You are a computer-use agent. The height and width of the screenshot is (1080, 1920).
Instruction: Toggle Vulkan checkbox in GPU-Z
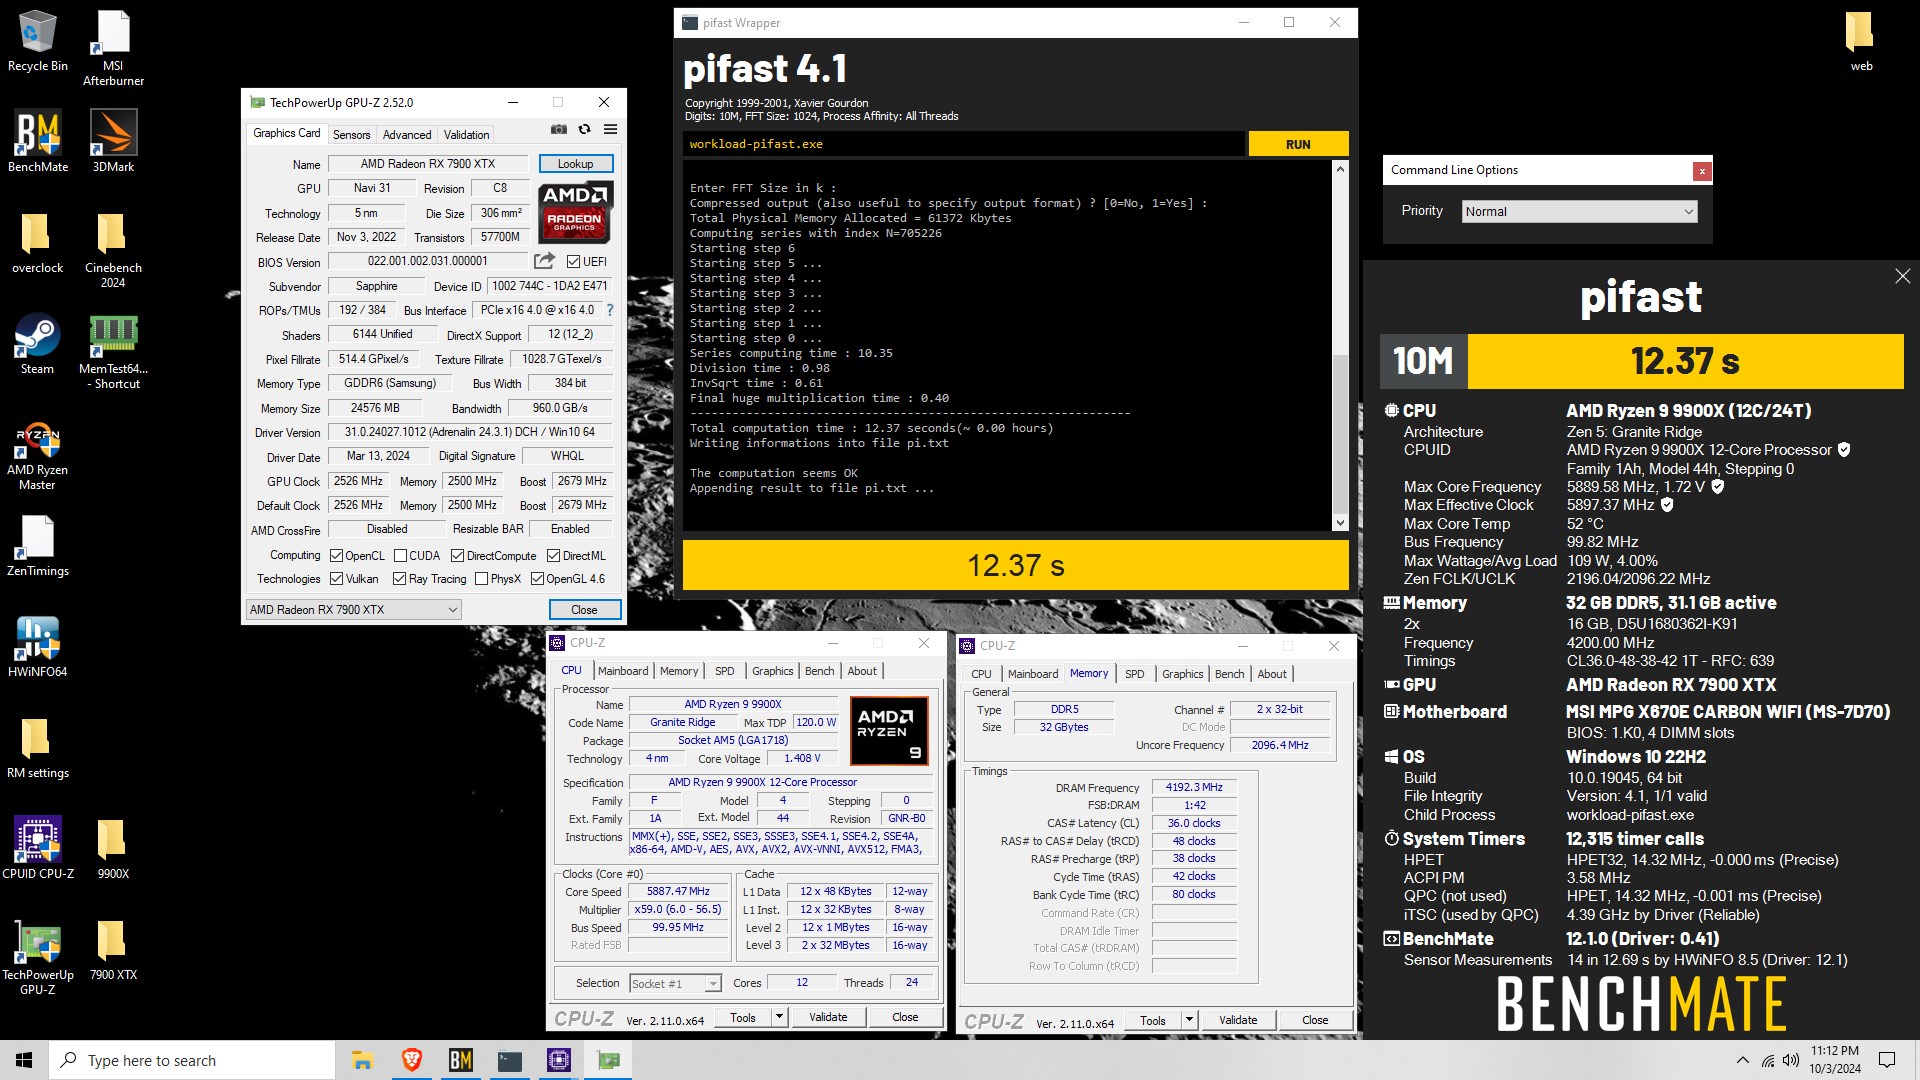337,579
